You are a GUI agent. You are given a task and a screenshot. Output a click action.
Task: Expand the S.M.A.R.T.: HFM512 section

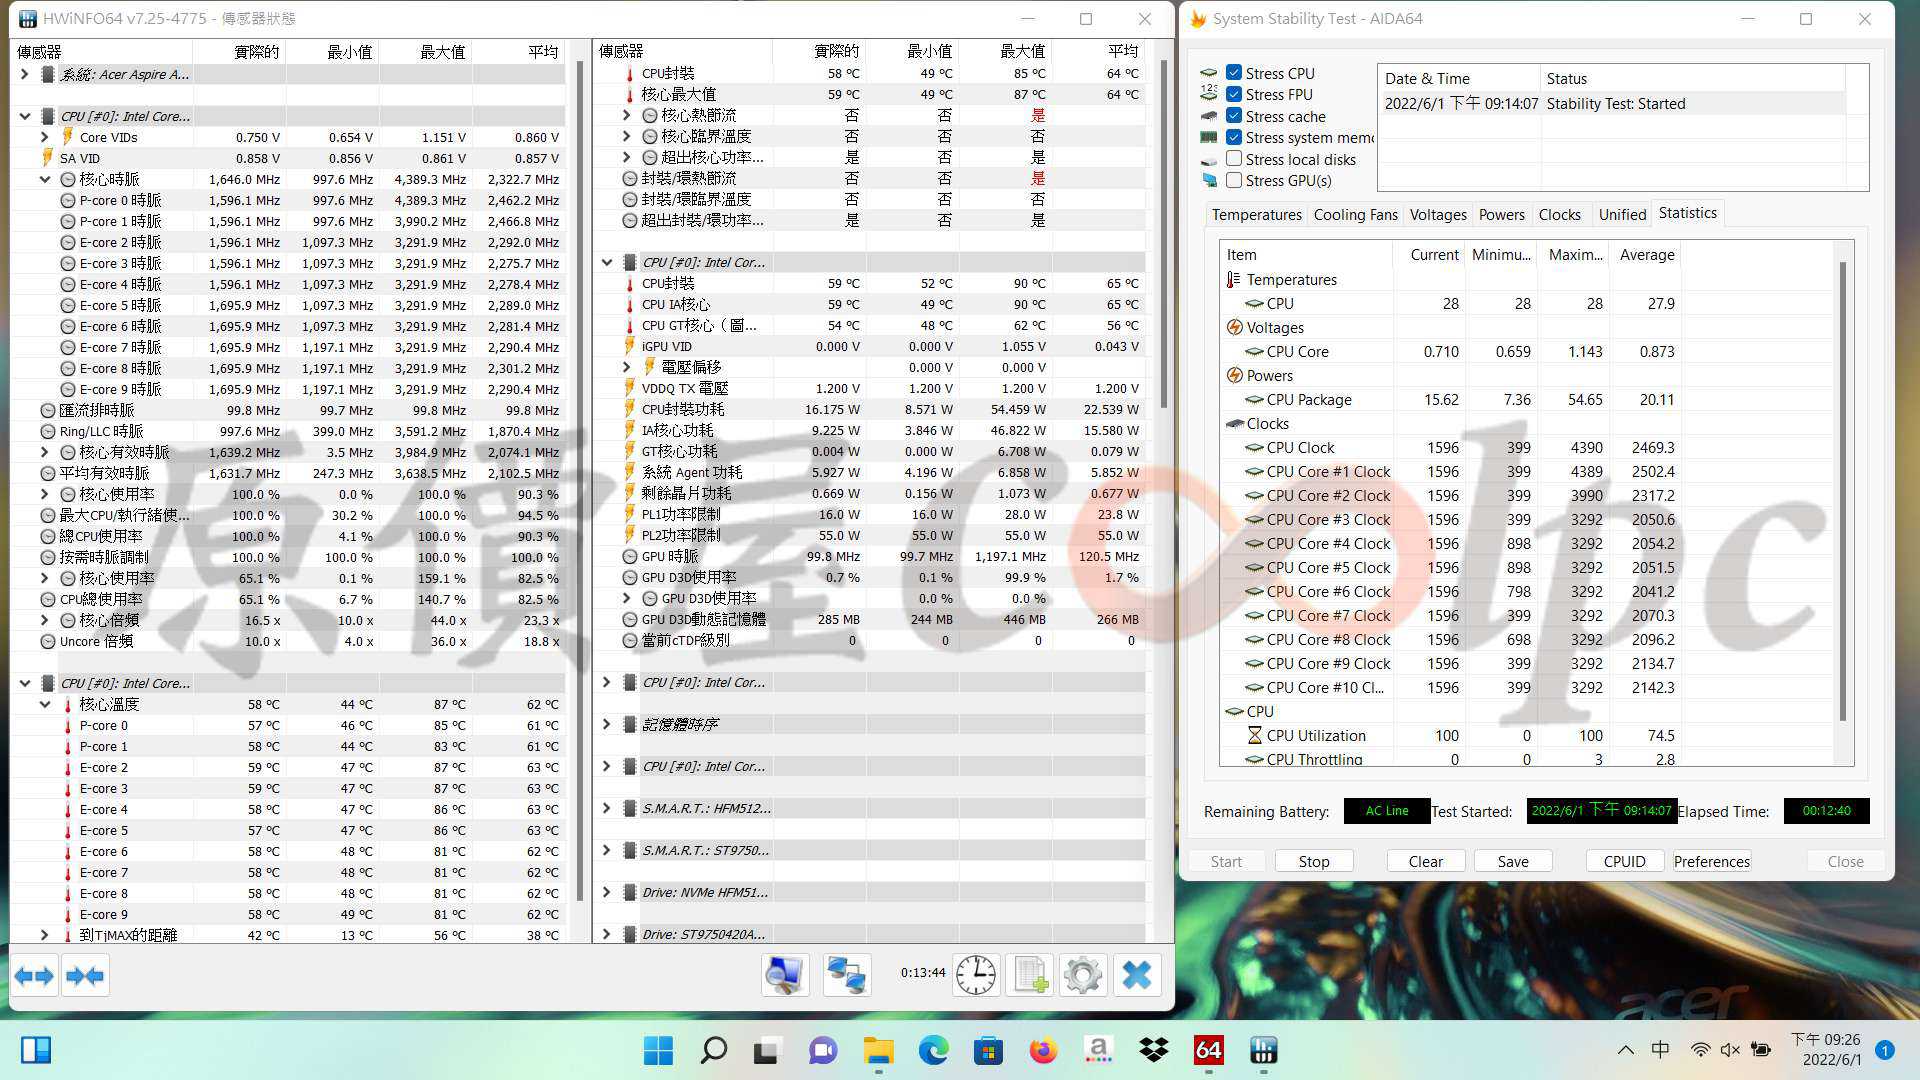point(607,808)
